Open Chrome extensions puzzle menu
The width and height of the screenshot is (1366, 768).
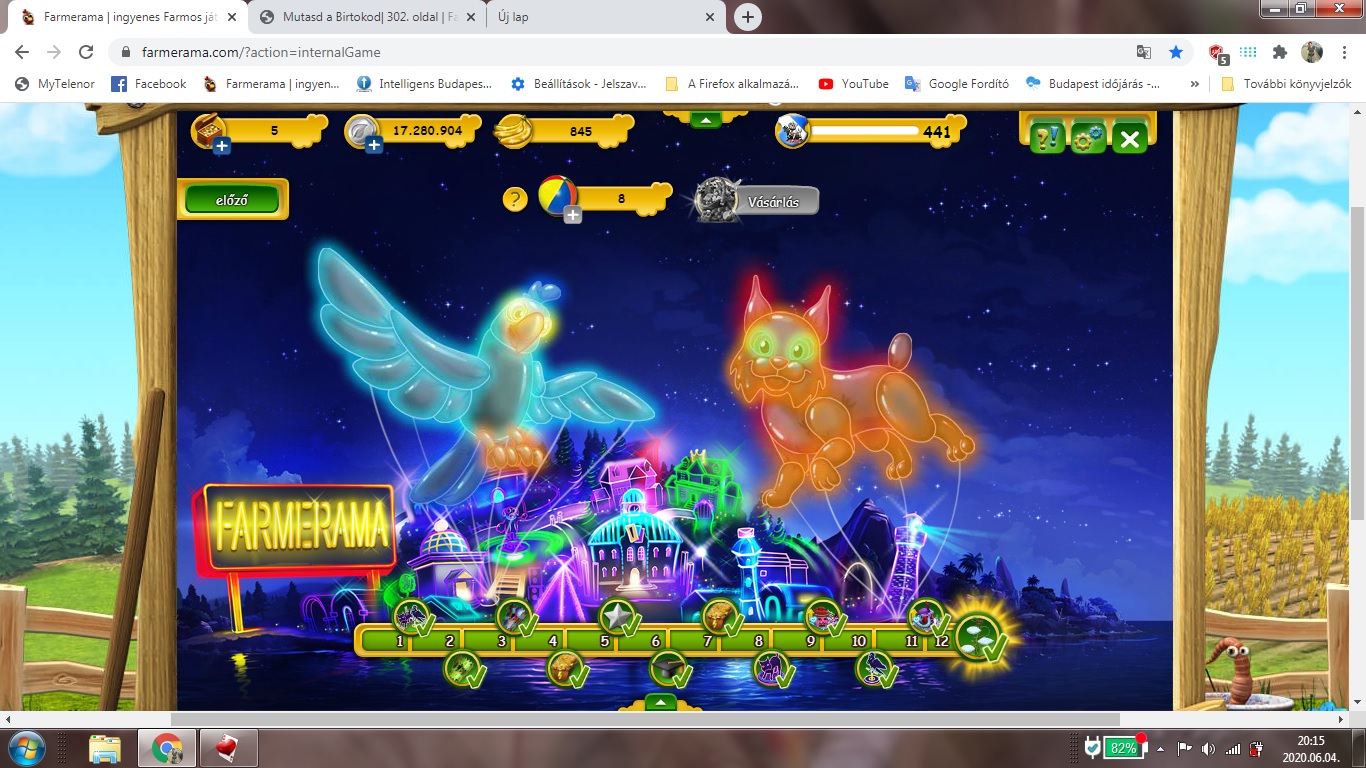(x=1279, y=52)
